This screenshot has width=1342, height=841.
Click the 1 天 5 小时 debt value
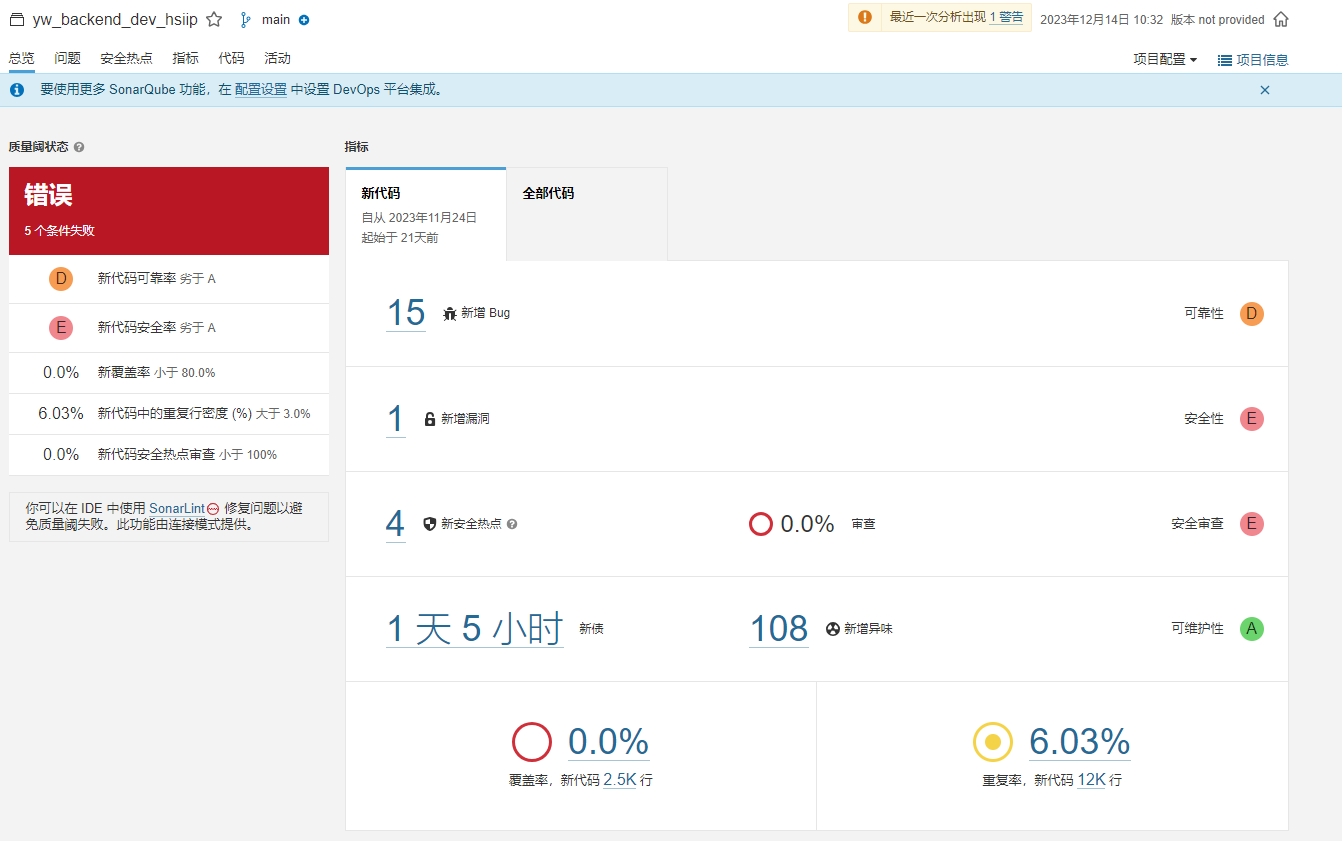coord(475,629)
